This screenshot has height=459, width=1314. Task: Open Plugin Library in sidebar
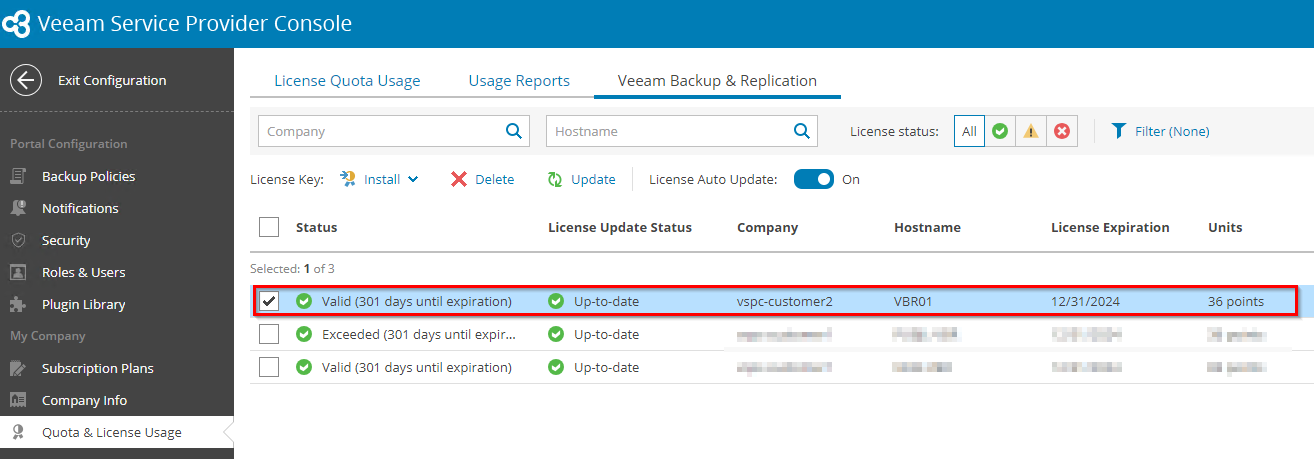[83, 304]
